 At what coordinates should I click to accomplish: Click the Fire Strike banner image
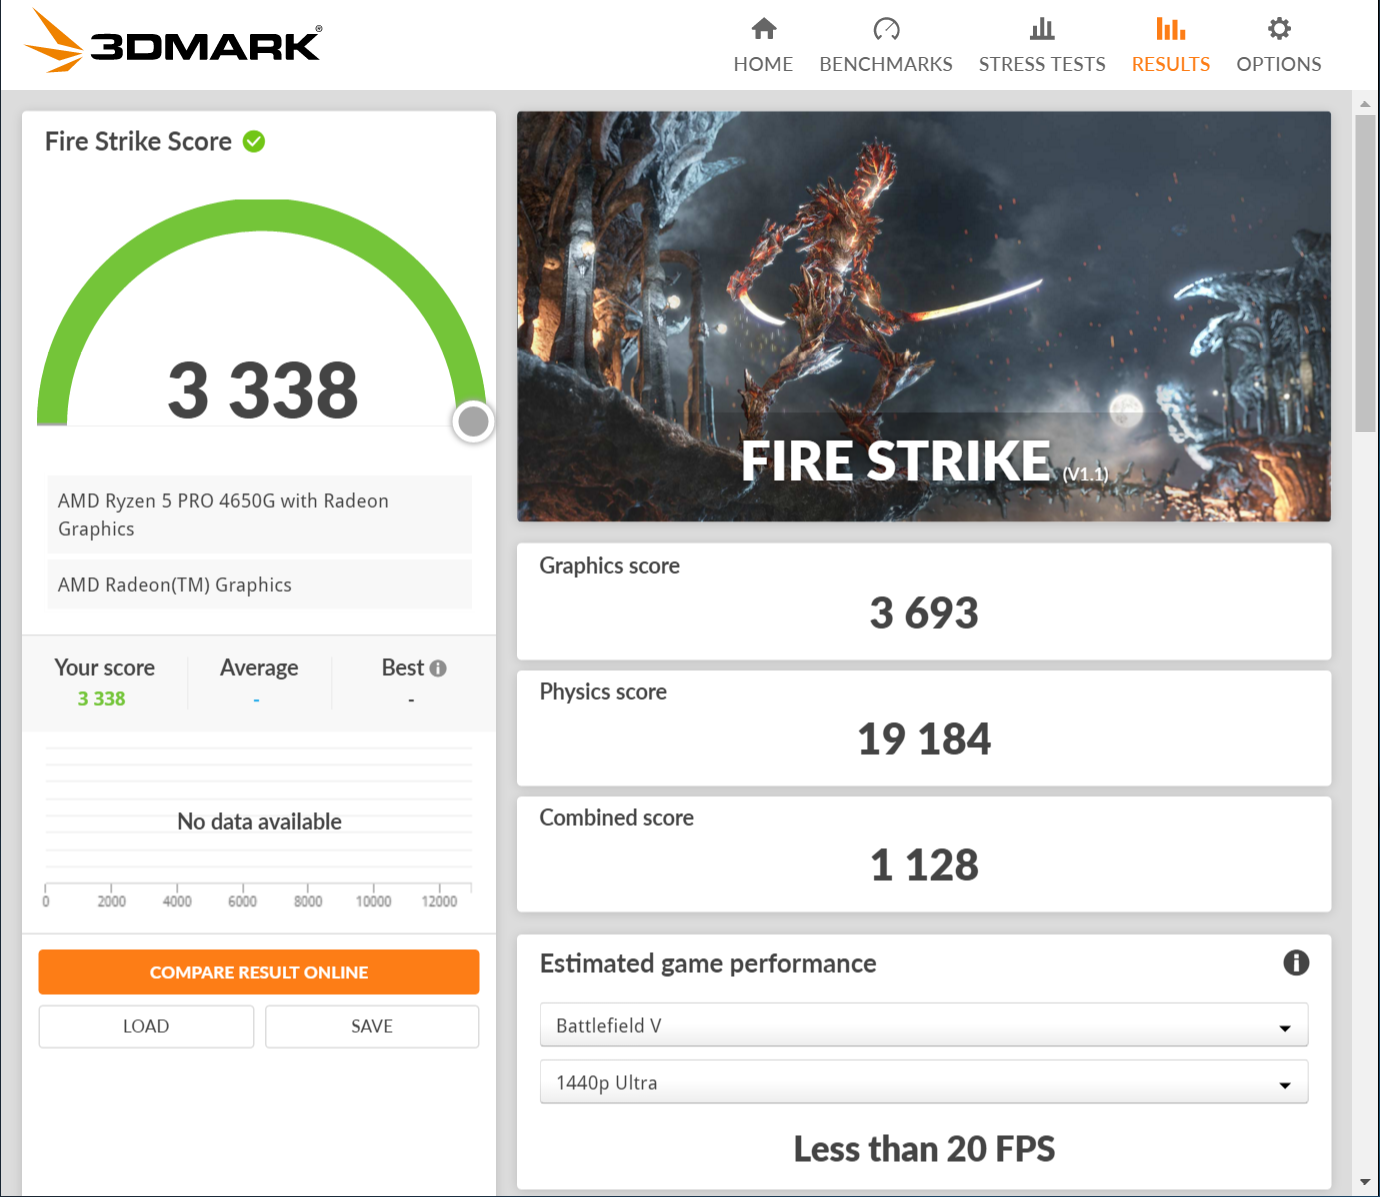pos(924,316)
